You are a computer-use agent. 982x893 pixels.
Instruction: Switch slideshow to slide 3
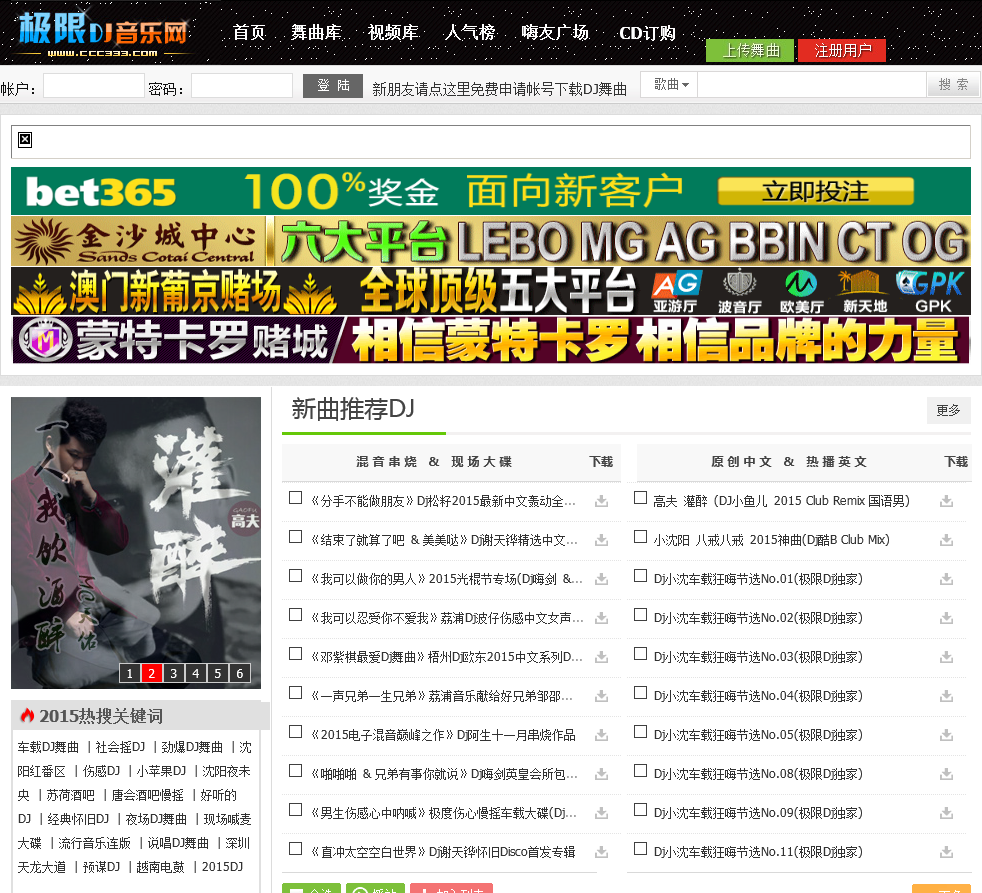[173, 673]
